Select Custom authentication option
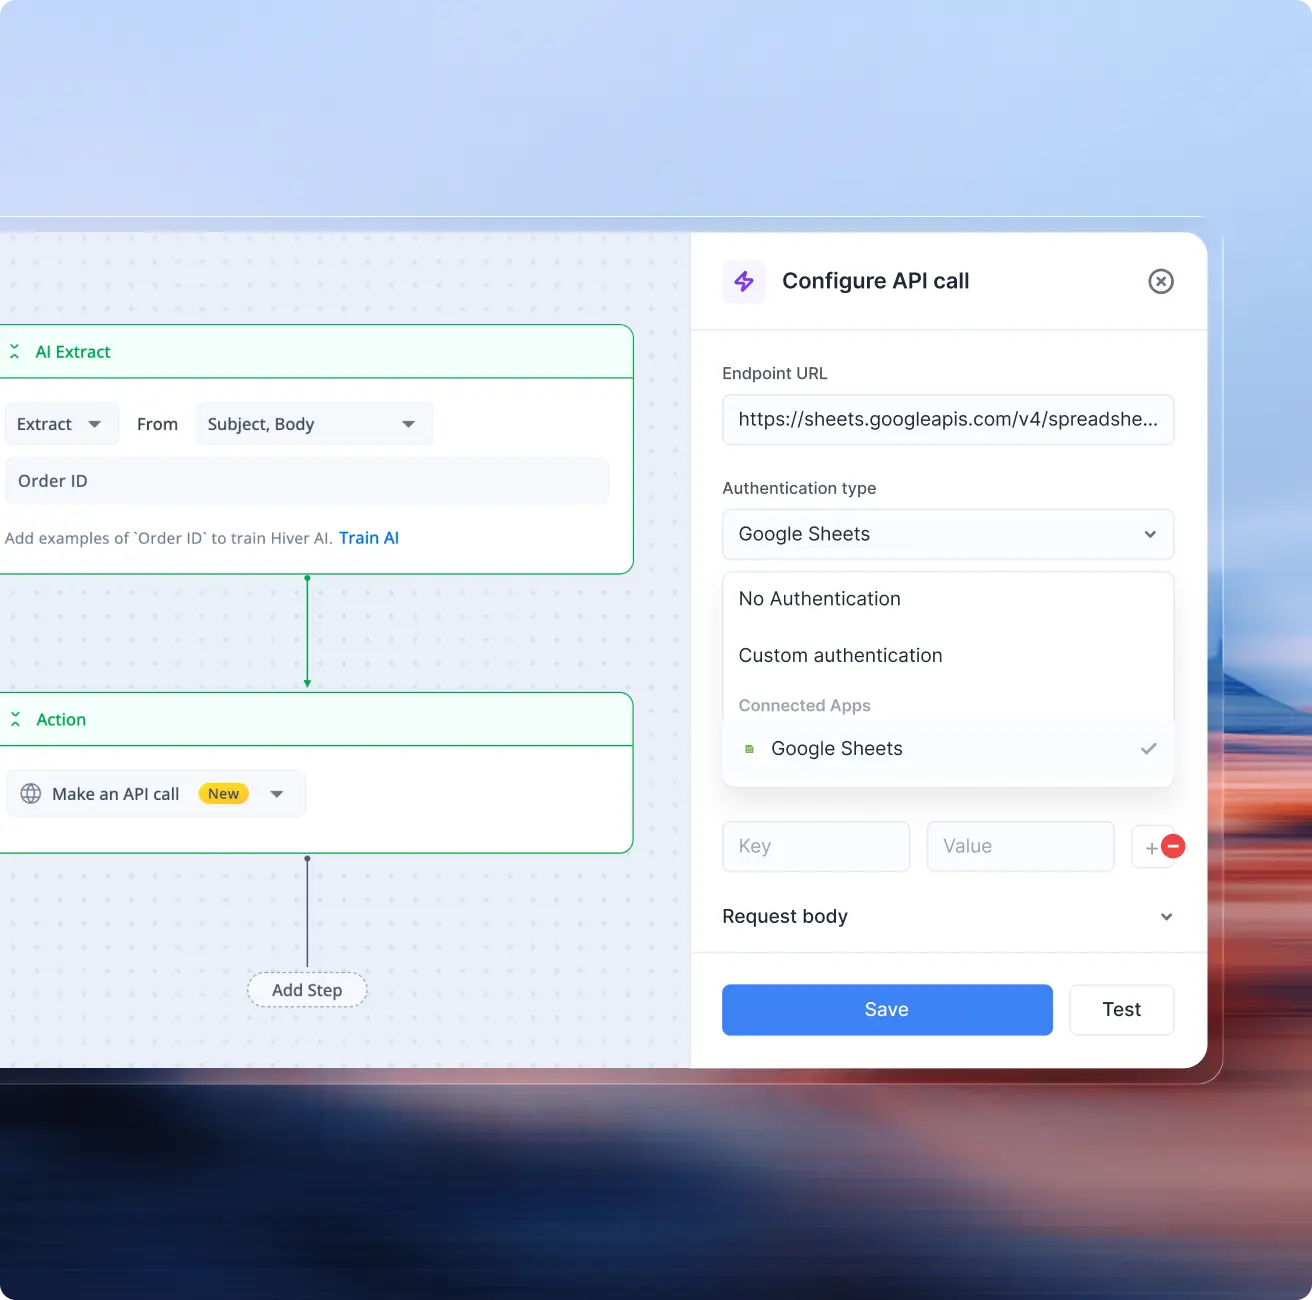 pyautogui.click(x=948, y=656)
